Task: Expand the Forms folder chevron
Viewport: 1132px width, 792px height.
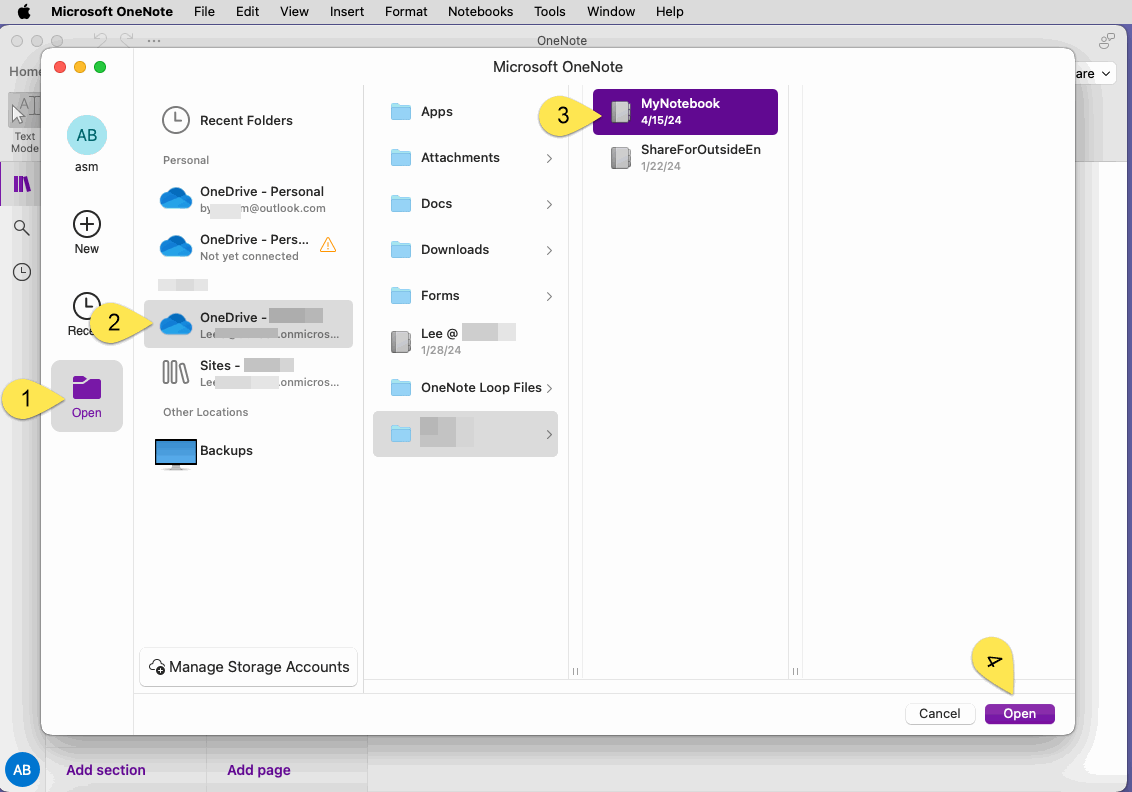Action: [x=549, y=297]
